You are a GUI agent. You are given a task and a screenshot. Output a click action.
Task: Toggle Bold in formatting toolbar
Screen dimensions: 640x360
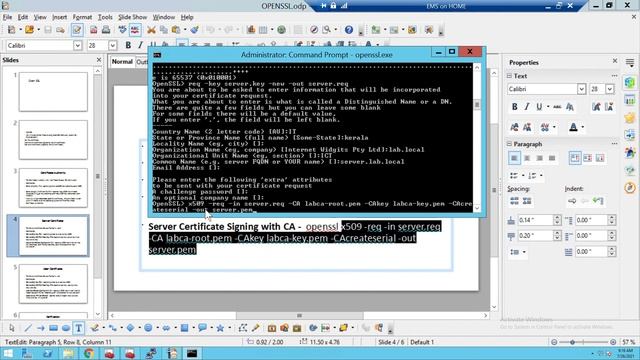coord(128,45)
